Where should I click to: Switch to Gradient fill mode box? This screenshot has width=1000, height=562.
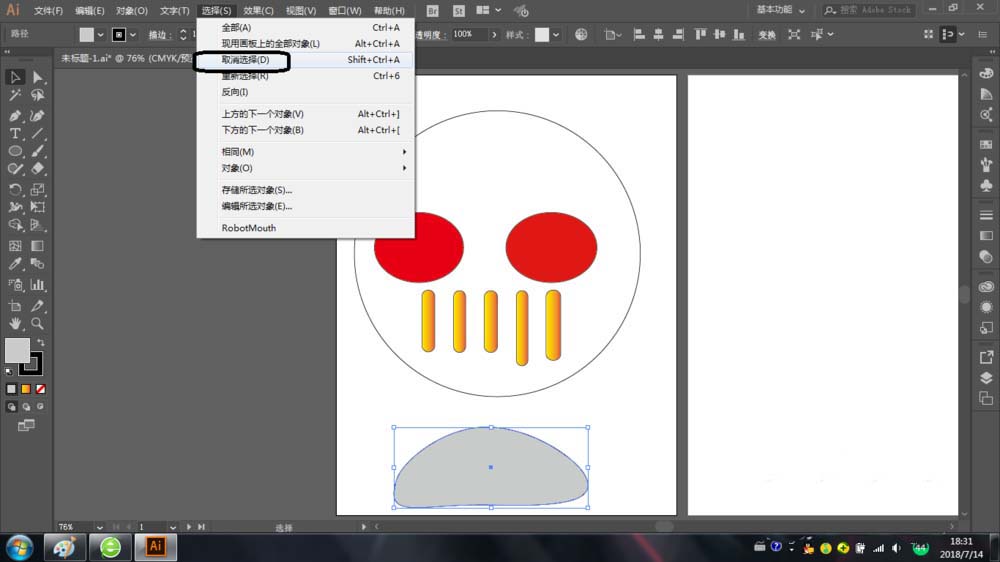point(26,389)
